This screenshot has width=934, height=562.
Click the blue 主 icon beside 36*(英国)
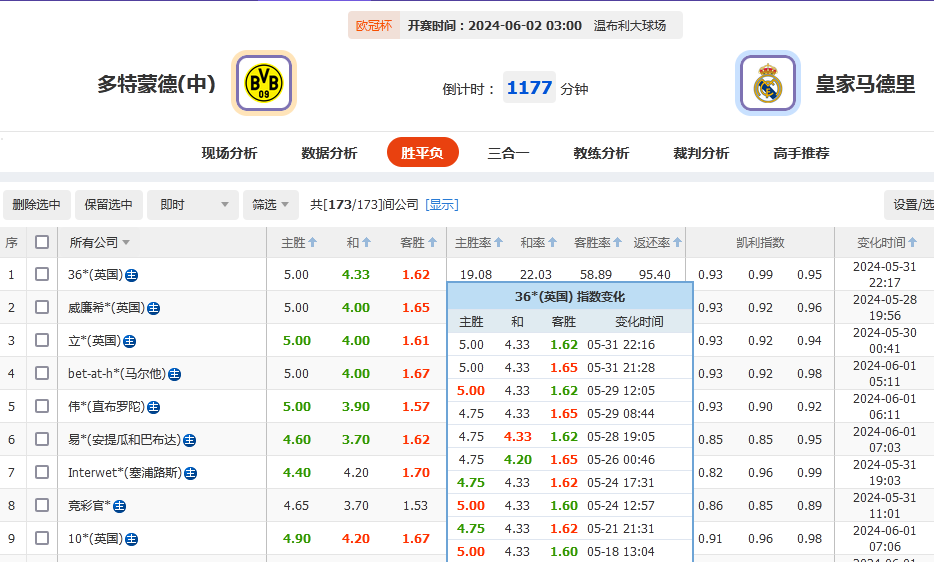click(x=131, y=275)
